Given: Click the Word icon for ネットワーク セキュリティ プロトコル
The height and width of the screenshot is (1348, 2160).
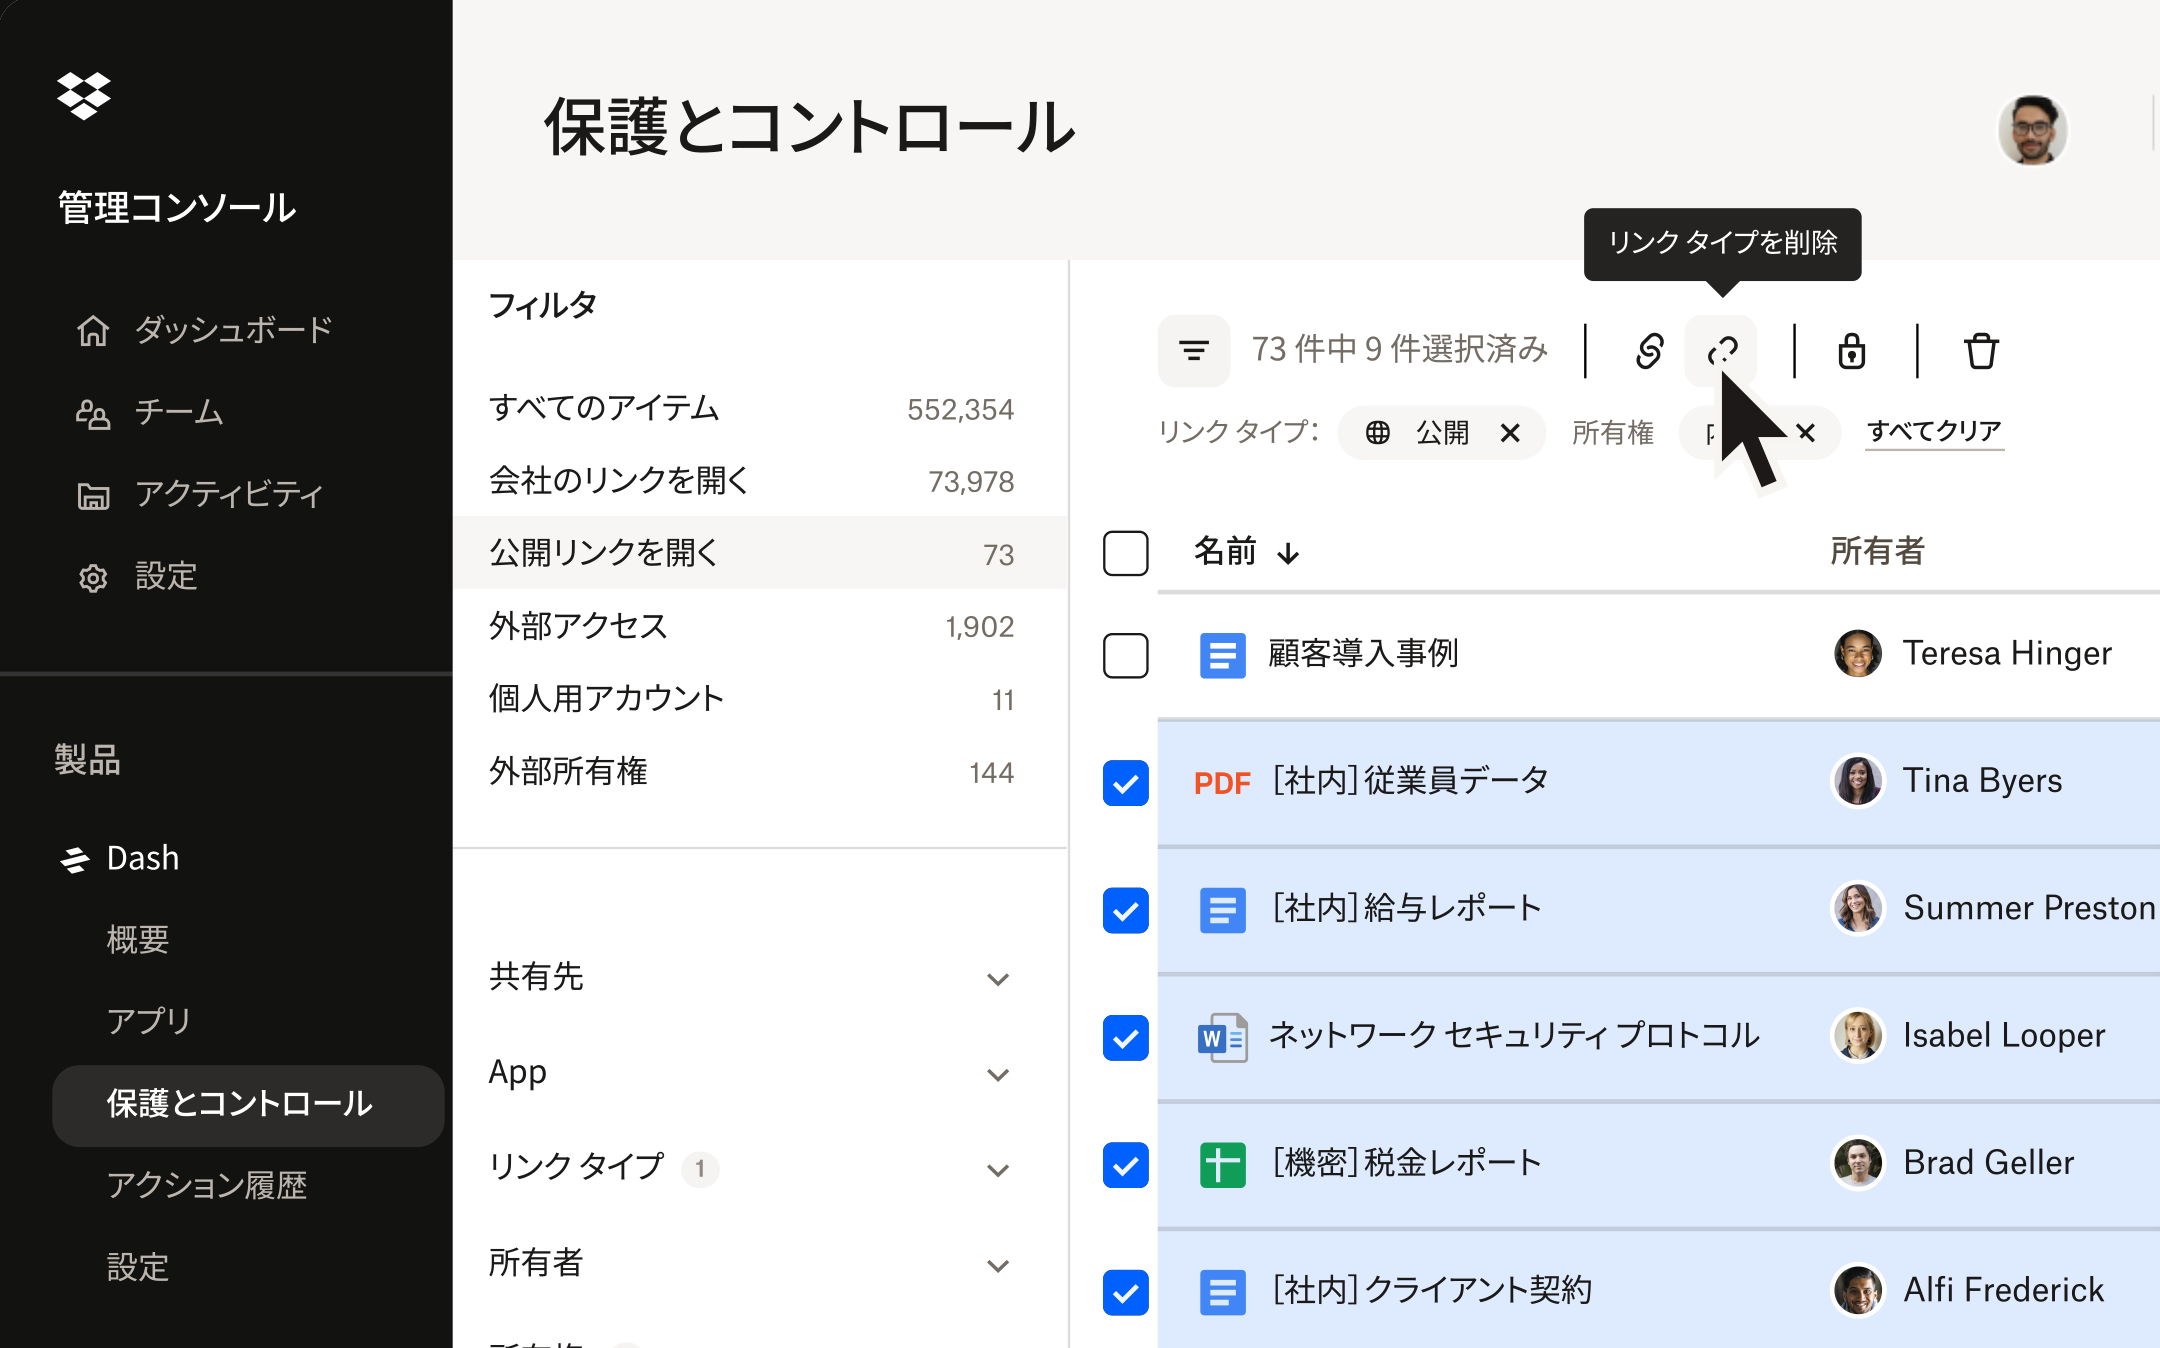Looking at the screenshot, I should point(1222,1037).
